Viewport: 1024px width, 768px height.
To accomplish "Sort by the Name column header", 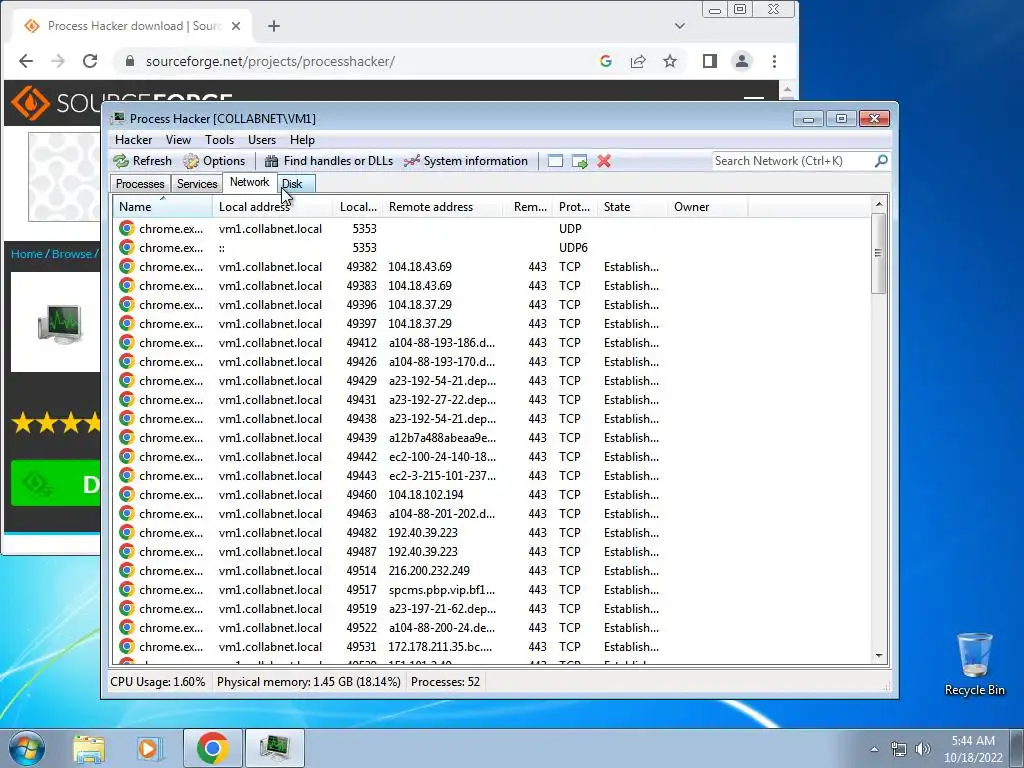I will (163, 206).
